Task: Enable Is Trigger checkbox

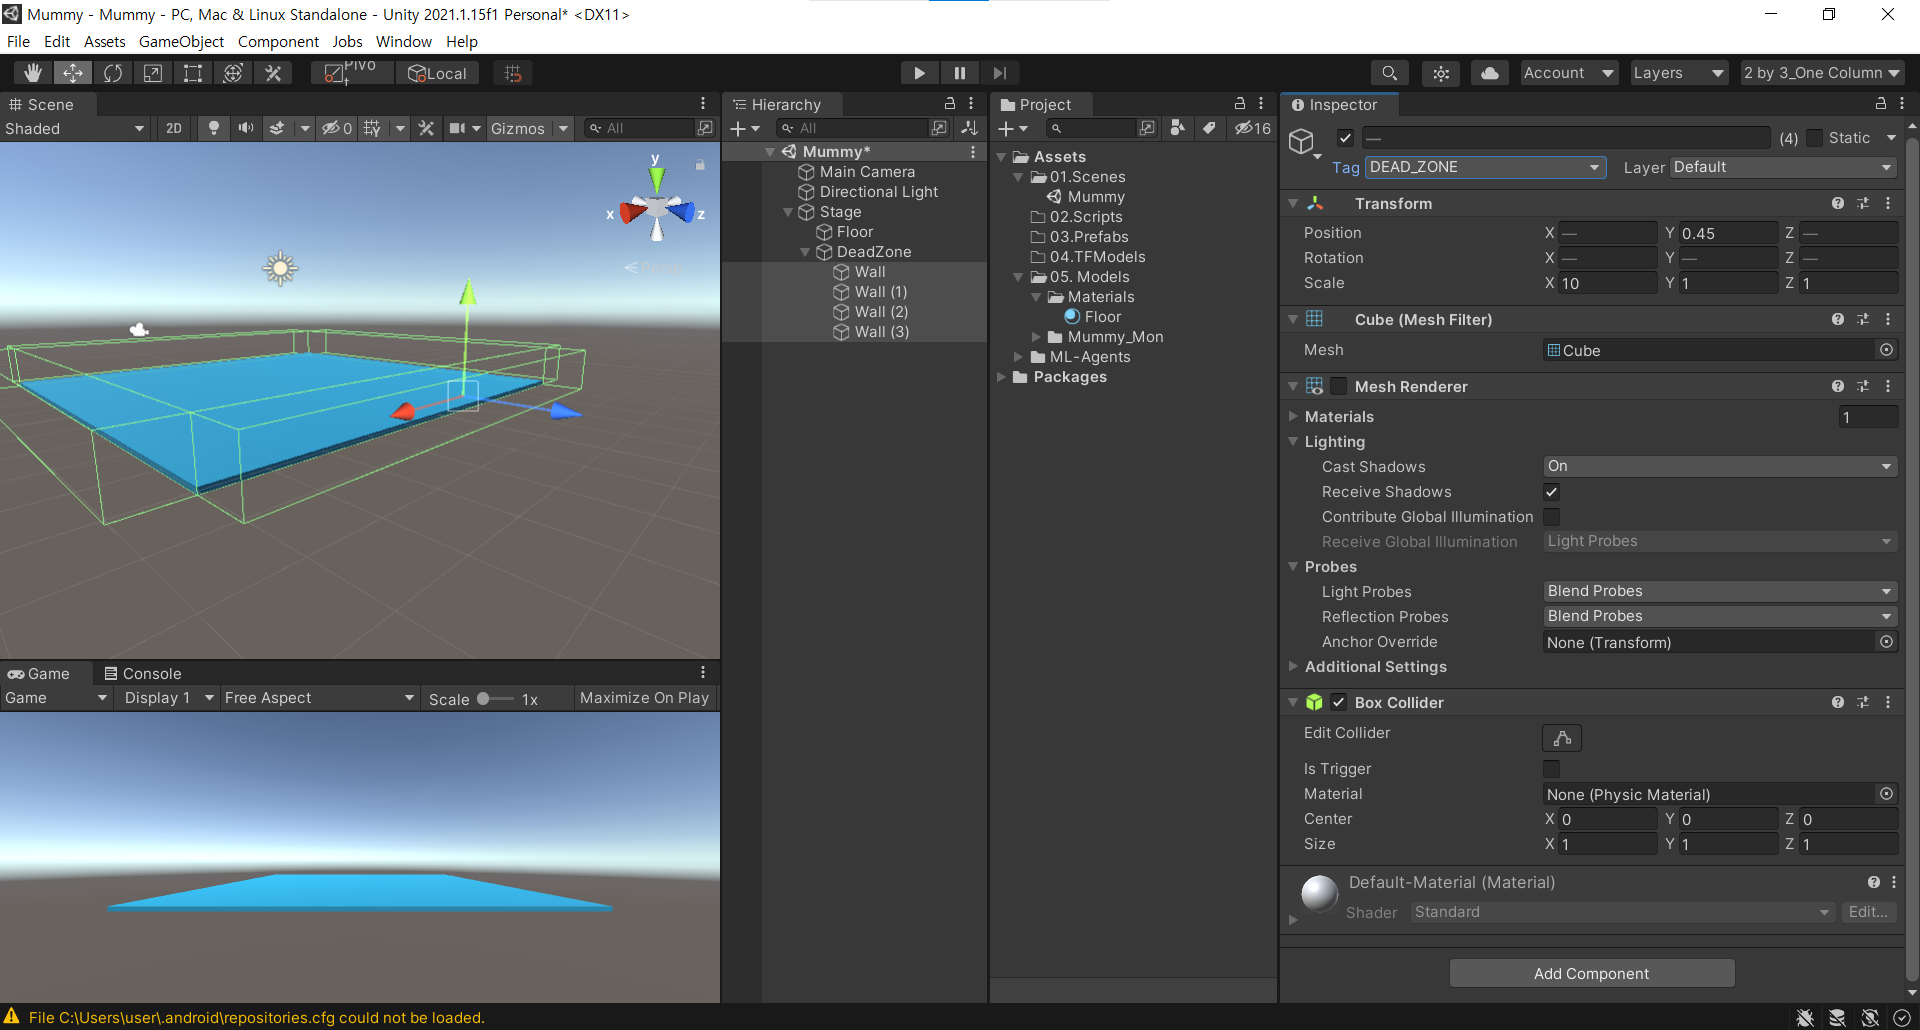Action: [1552, 769]
